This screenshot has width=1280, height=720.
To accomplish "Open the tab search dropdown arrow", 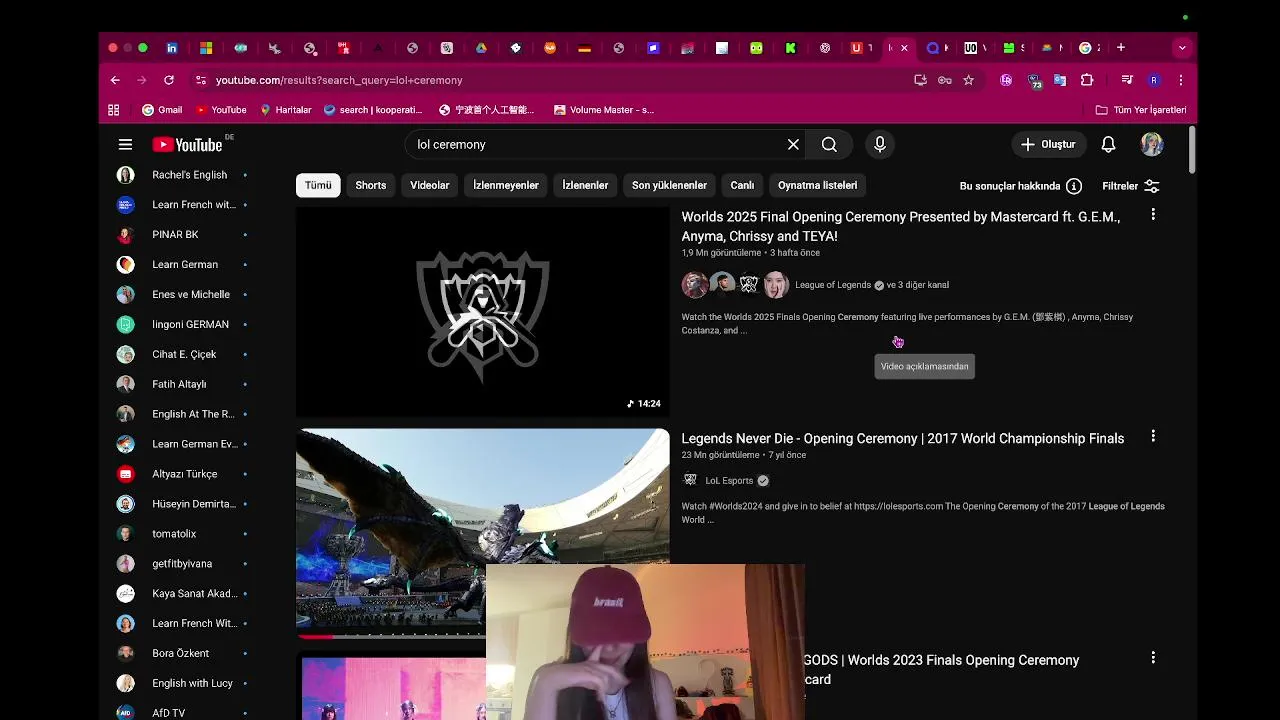I will (x=1182, y=47).
